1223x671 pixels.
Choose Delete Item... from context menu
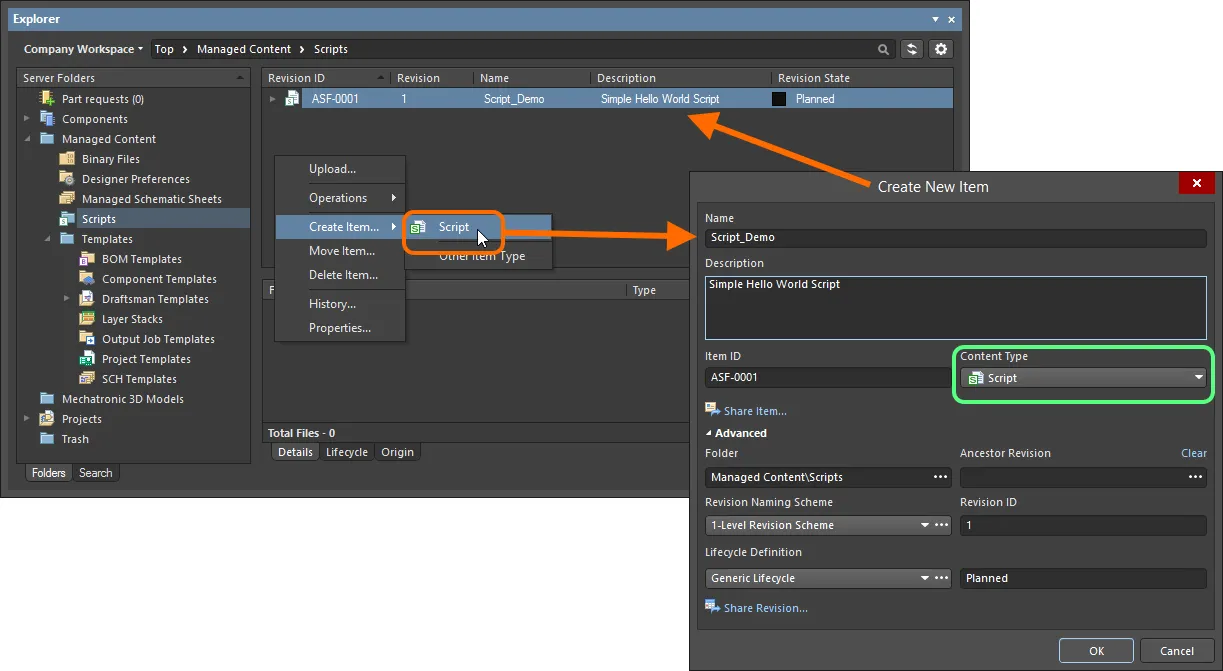[x=340, y=275]
